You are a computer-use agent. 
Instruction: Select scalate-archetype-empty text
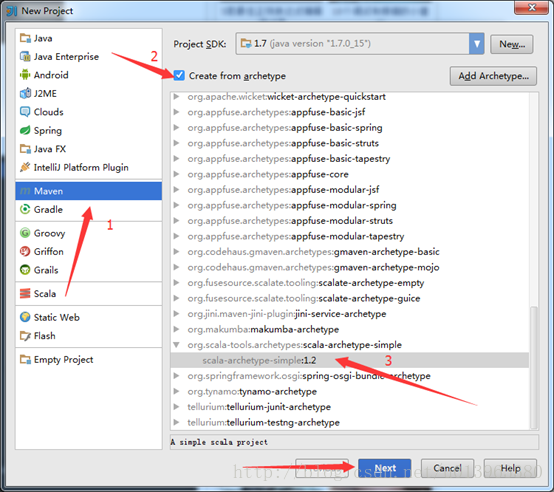(371, 283)
